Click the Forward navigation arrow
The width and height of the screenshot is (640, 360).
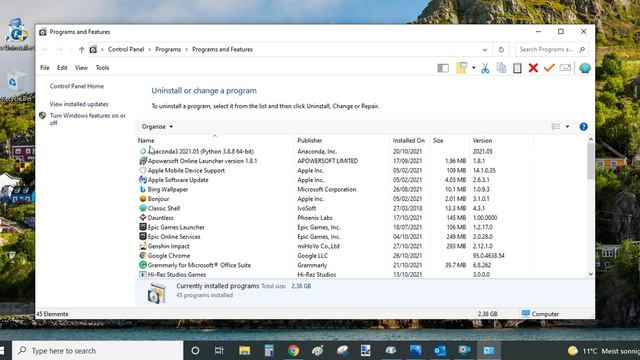click(60, 49)
